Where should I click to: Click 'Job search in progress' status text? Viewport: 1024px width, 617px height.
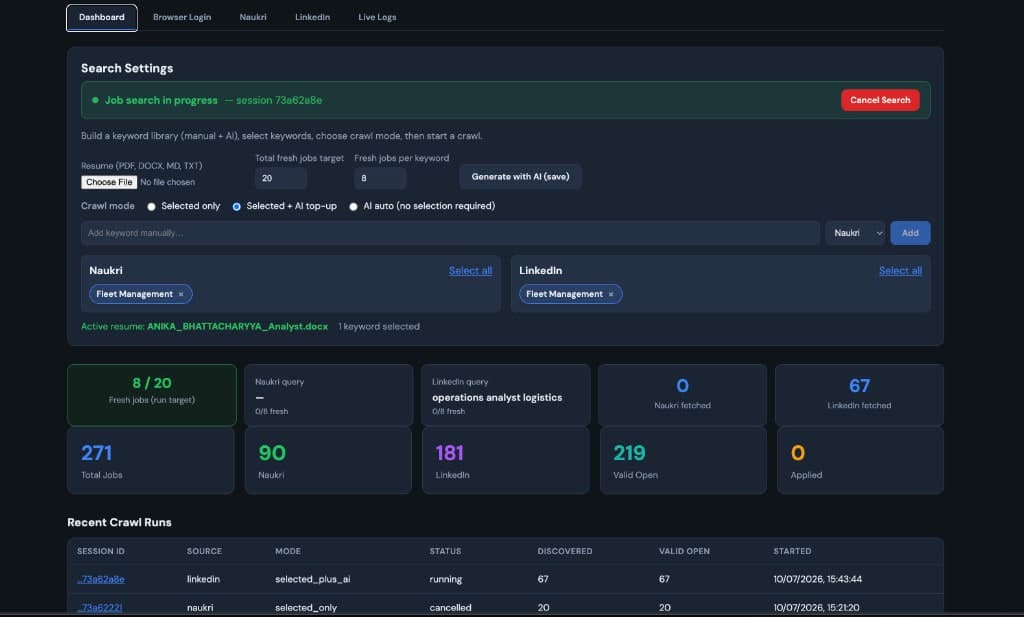tap(161, 101)
